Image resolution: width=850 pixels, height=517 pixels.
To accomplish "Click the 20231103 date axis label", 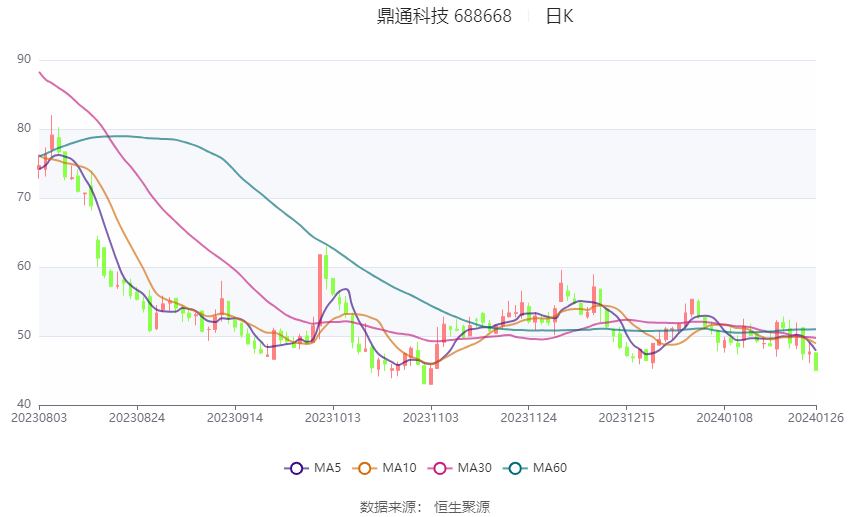I will 431,418.
